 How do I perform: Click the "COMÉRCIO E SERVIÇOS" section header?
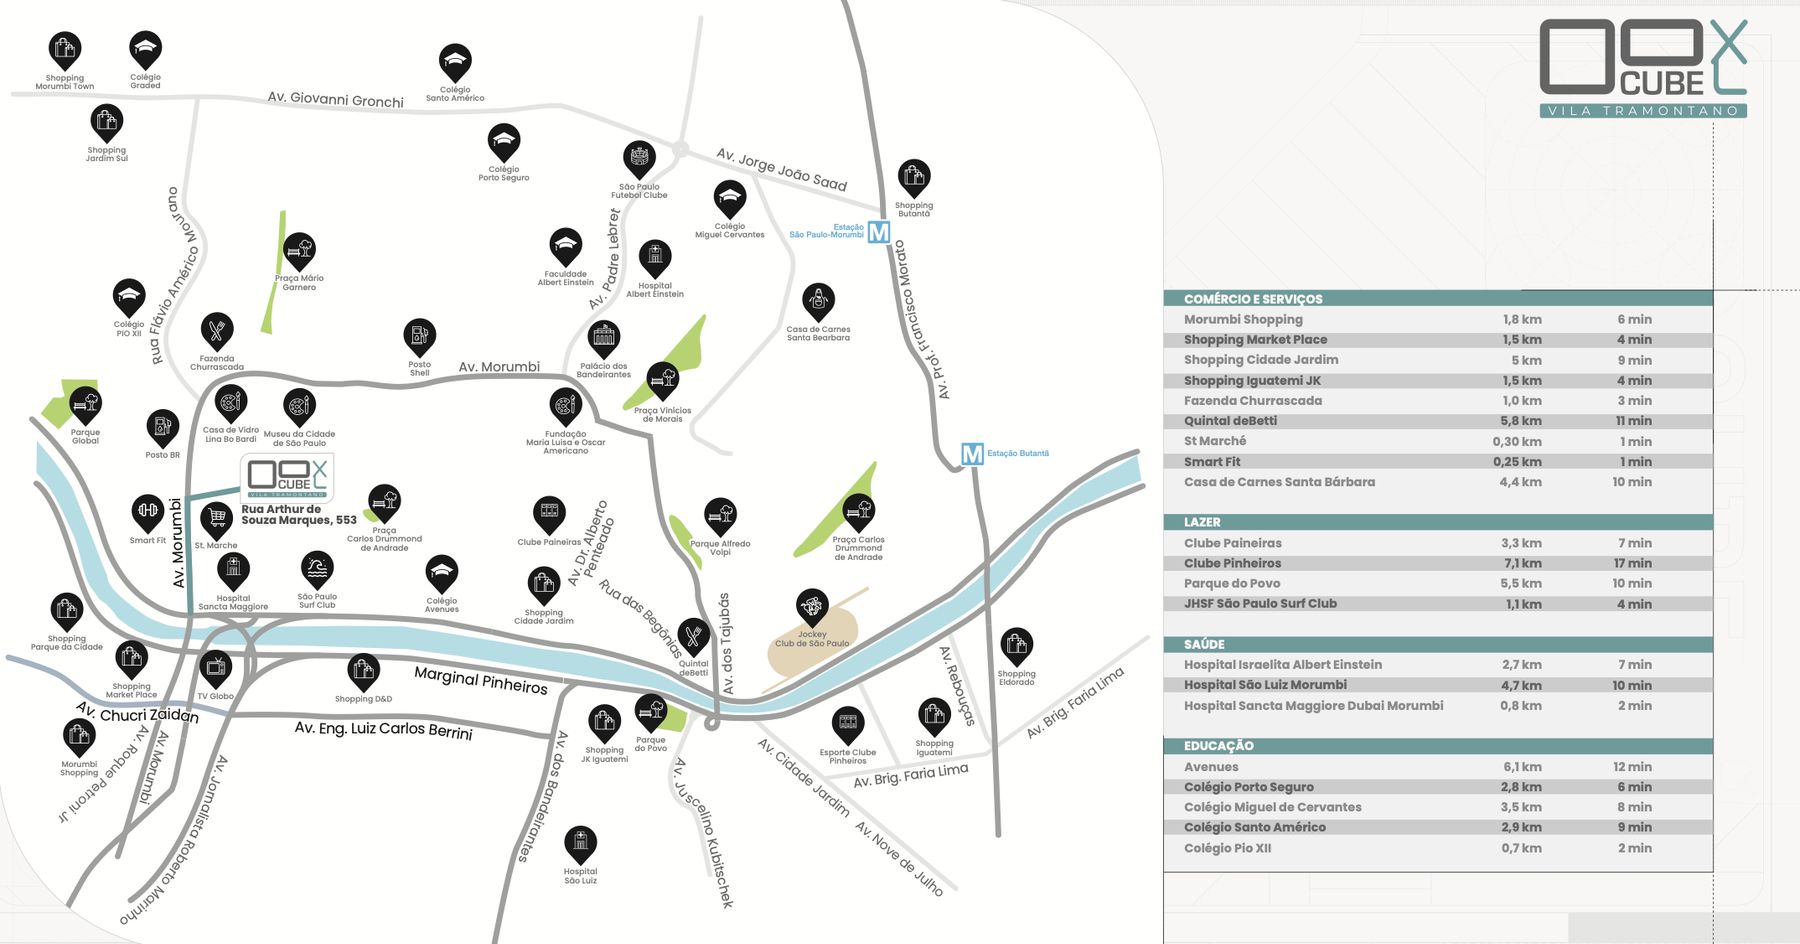click(x=1438, y=299)
